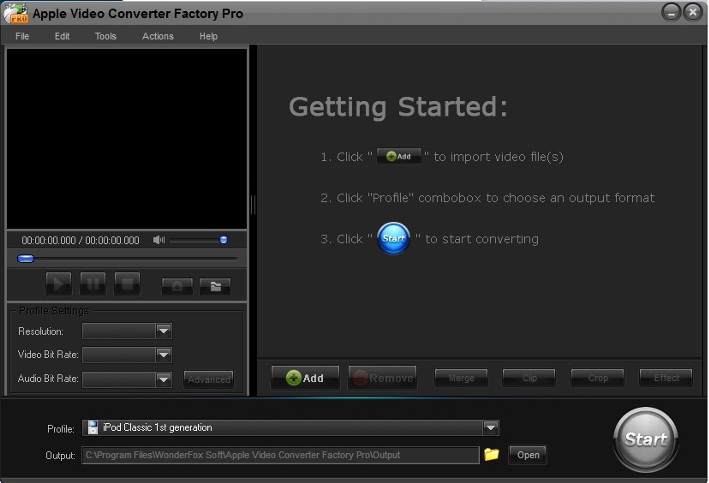Open the Tools menu
709x483 pixels.
(105, 36)
